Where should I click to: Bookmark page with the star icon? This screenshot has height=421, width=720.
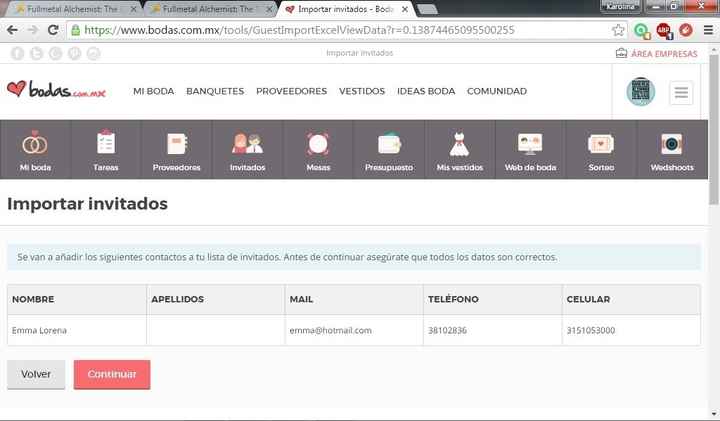618,30
